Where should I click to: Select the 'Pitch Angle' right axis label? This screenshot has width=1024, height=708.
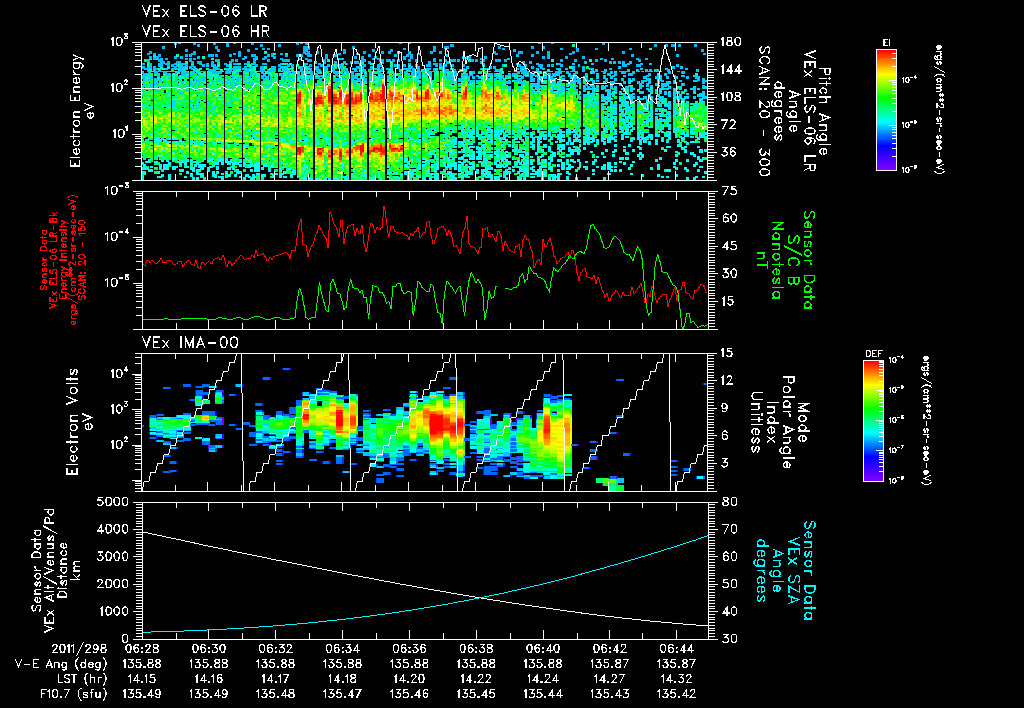[x=824, y=112]
